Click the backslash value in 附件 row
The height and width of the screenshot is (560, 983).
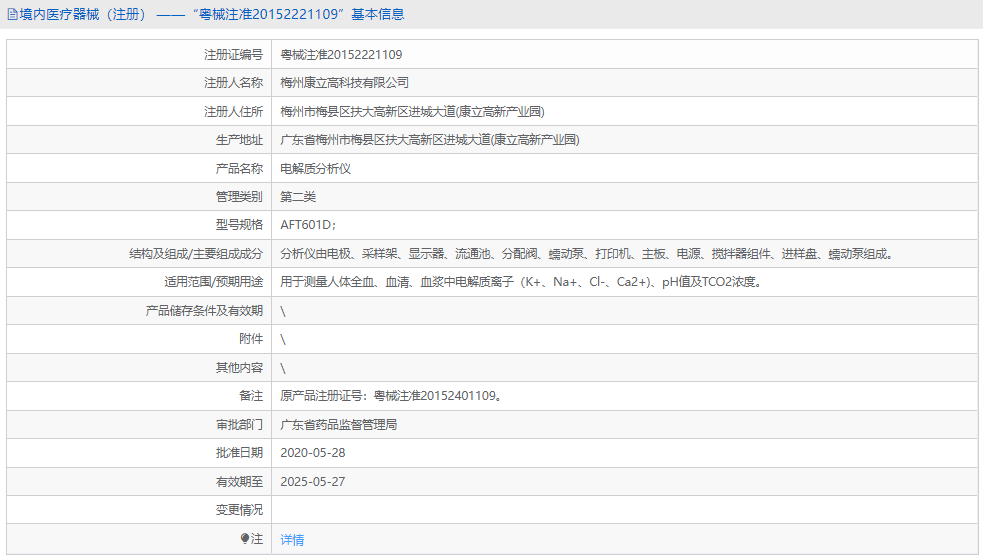[283, 340]
